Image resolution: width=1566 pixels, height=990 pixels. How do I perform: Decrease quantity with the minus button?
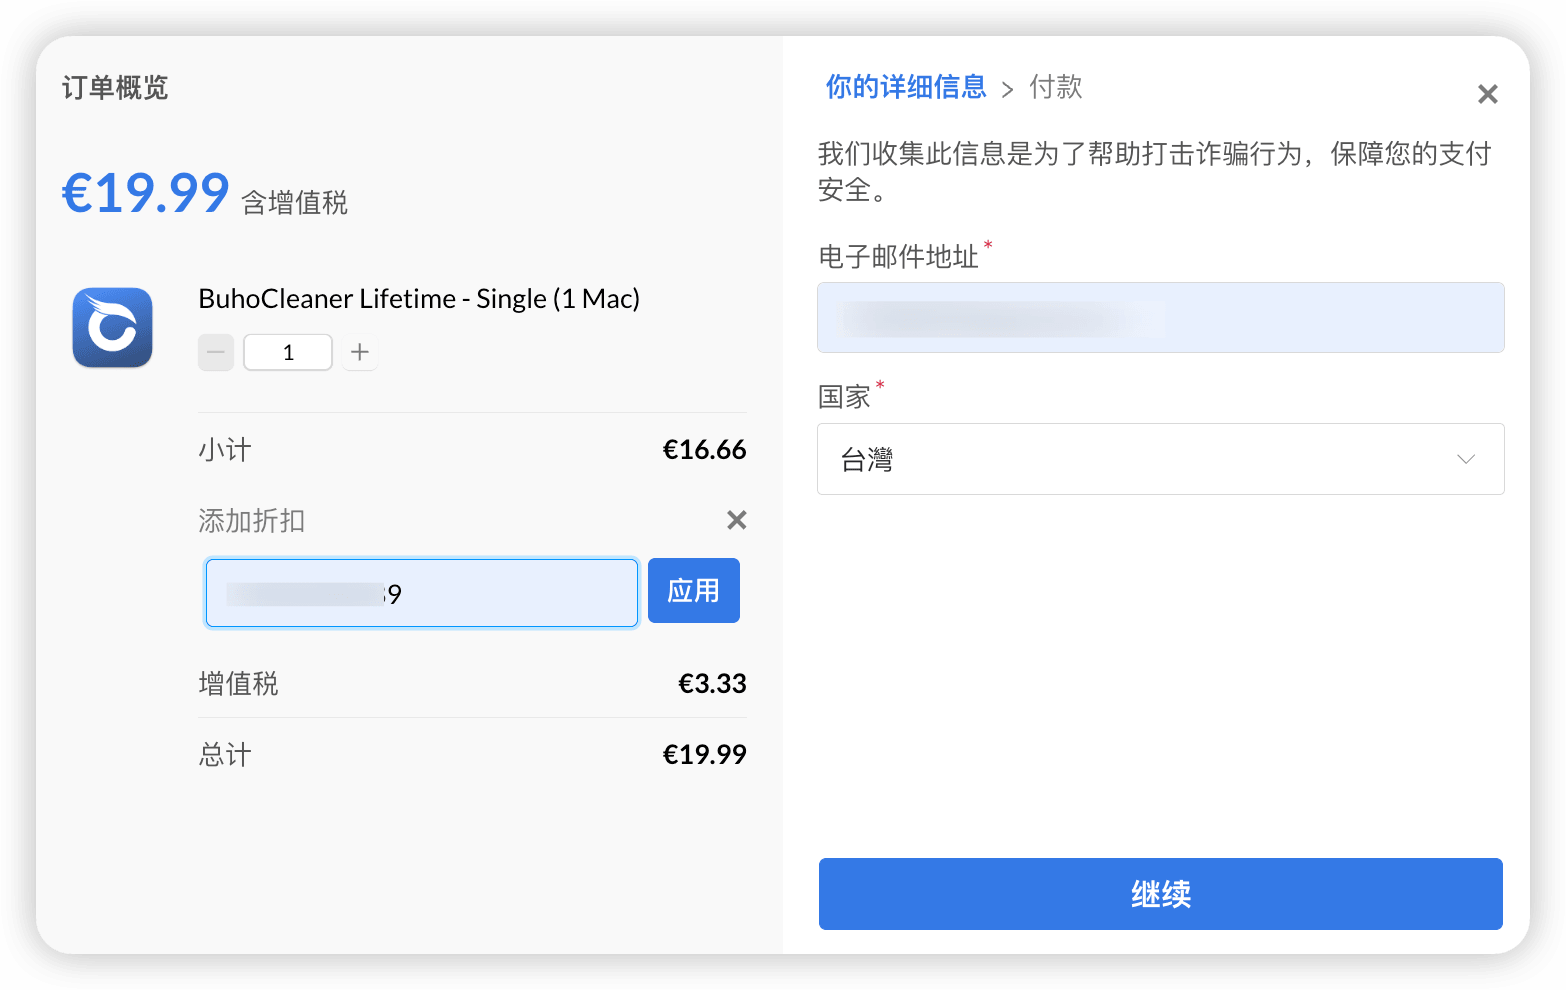tap(216, 352)
